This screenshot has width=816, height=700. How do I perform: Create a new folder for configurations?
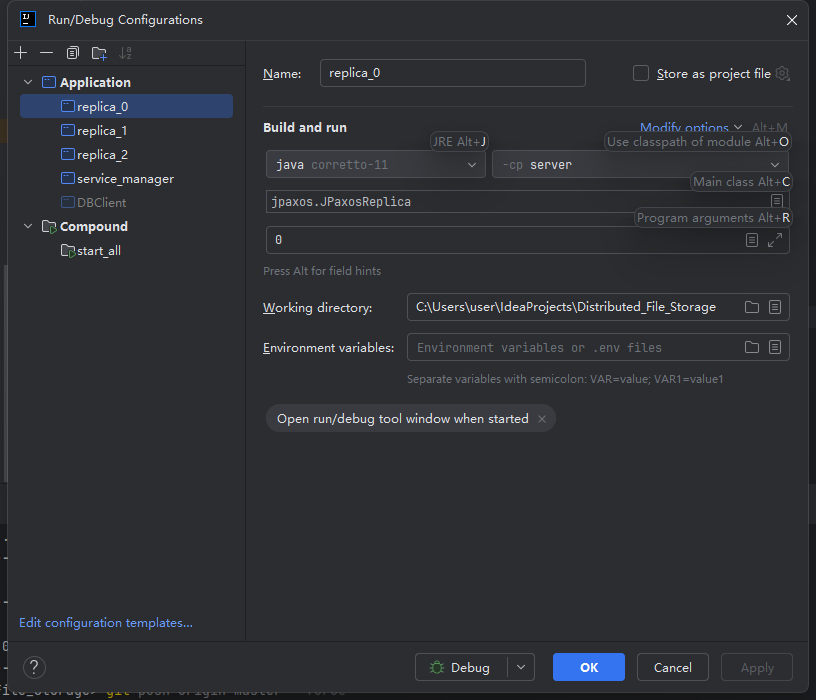click(99, 53)
